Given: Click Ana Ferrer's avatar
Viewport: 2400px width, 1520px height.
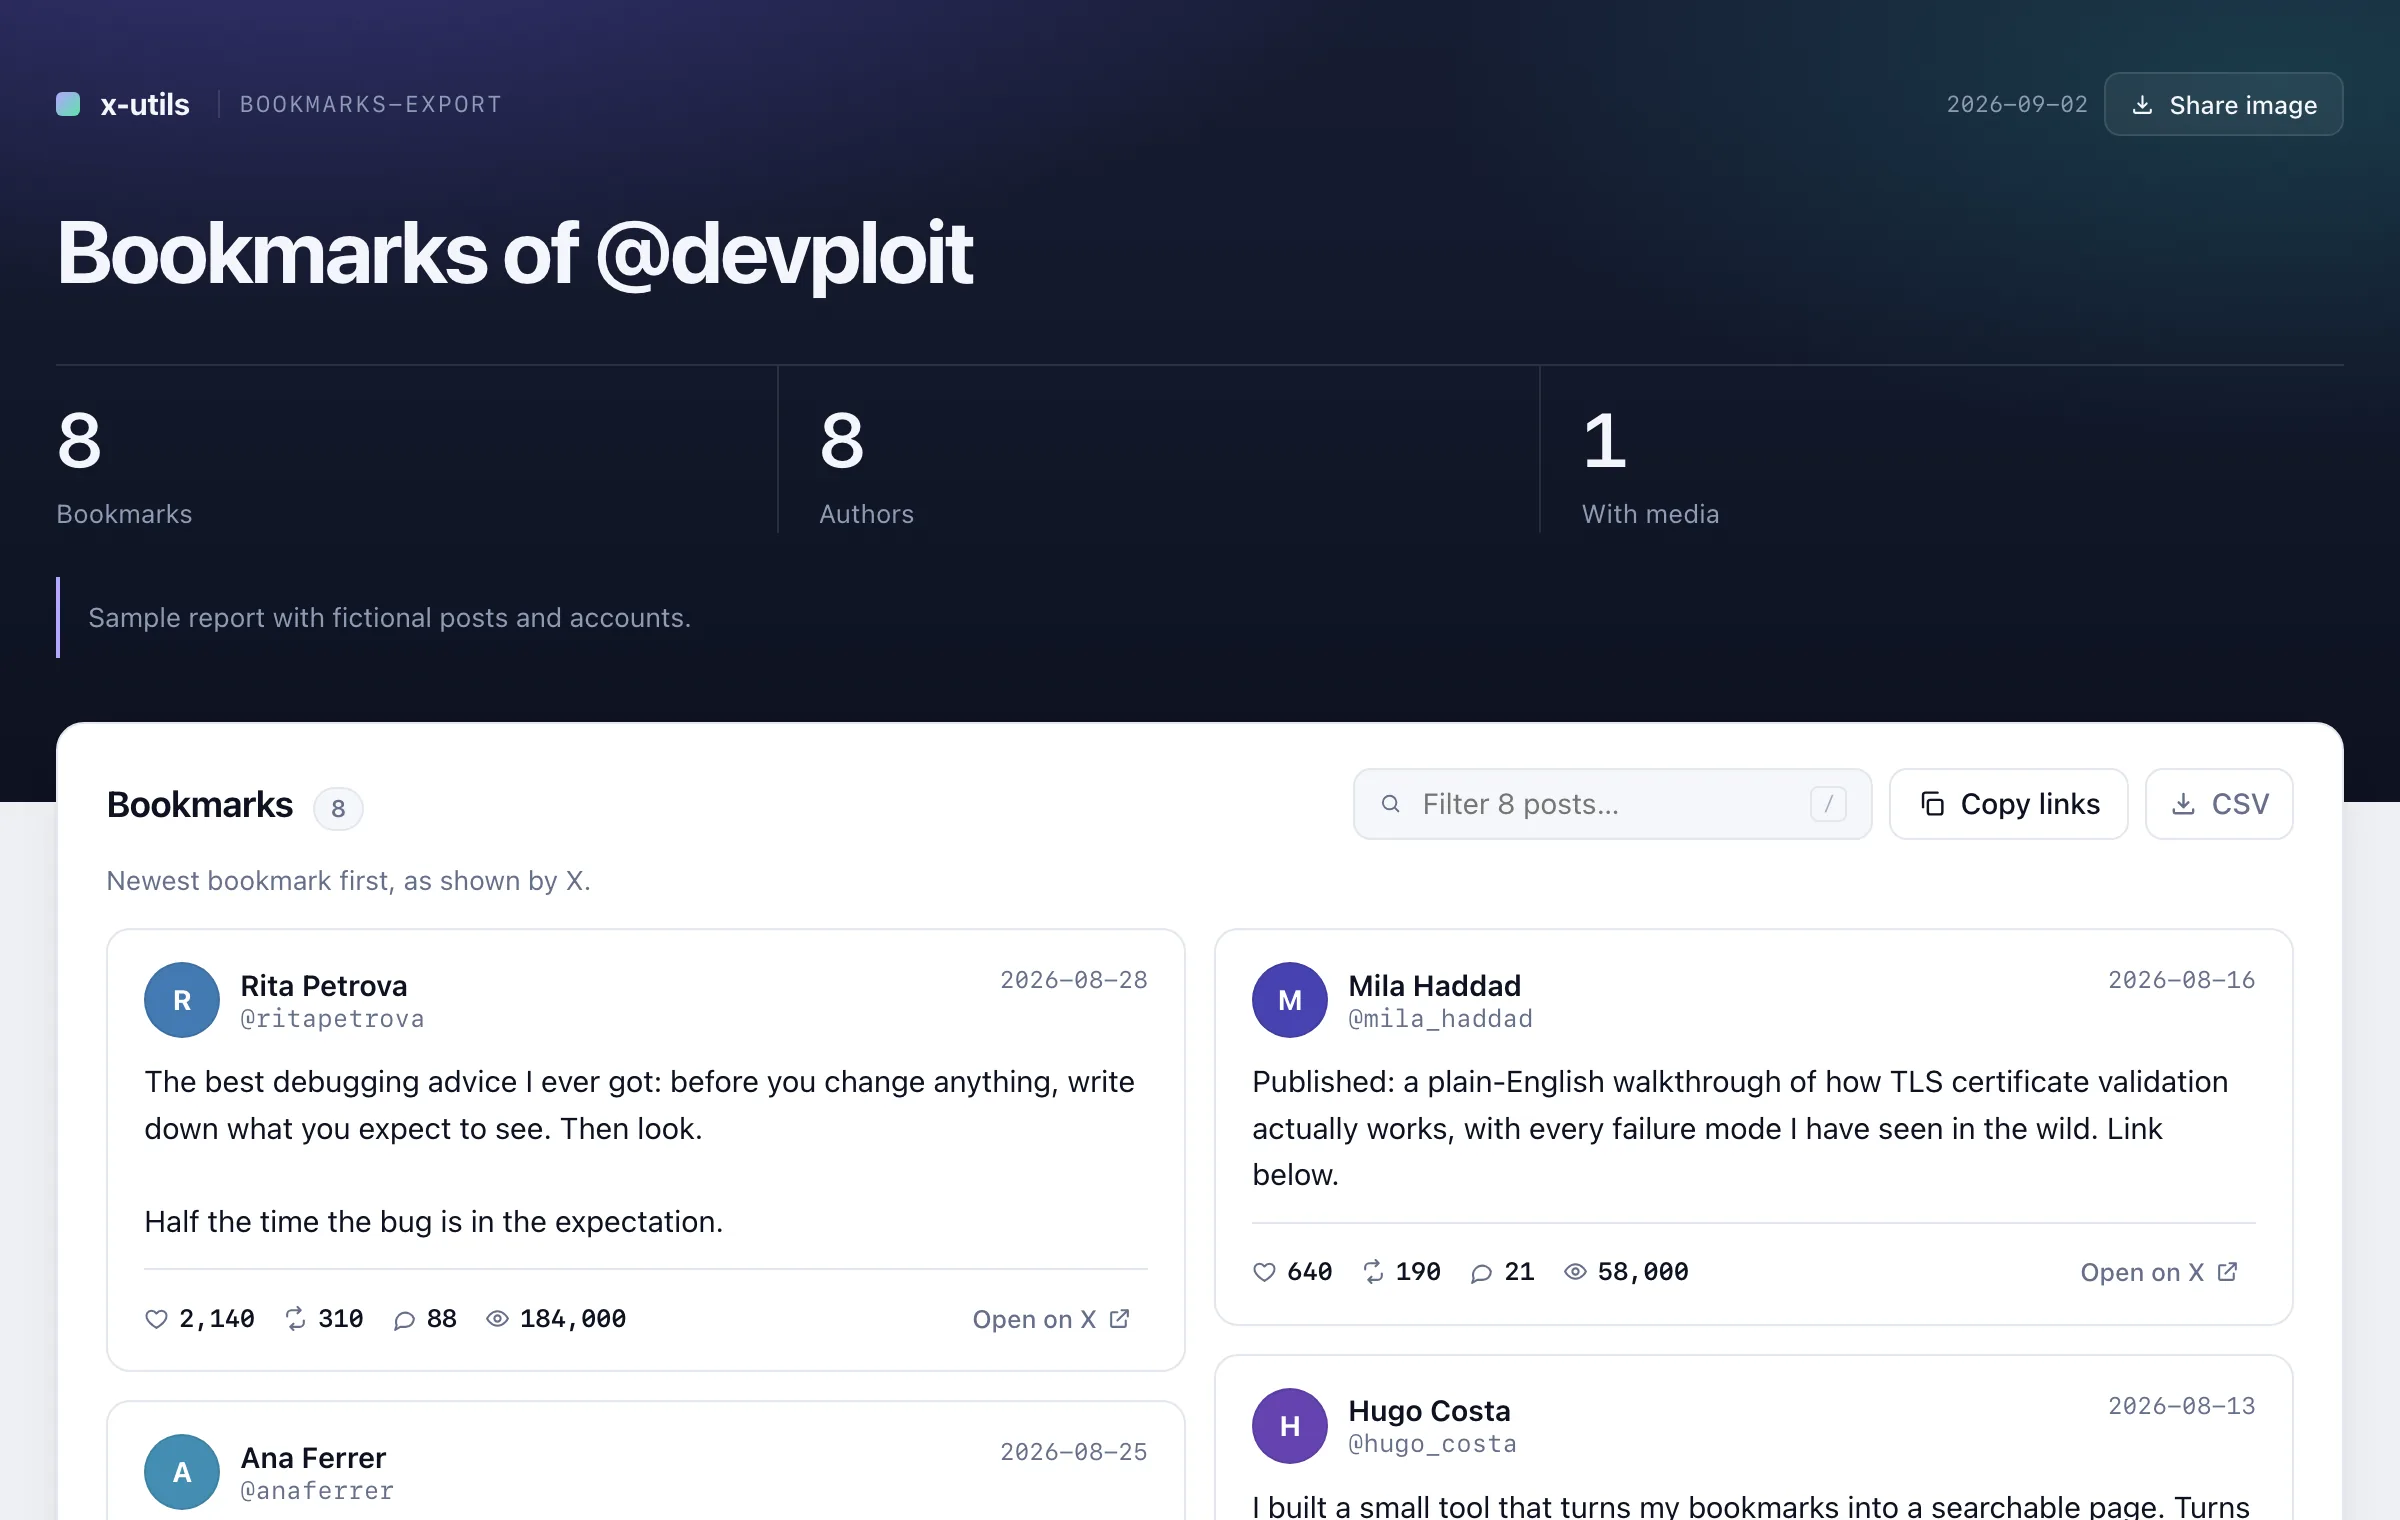Looking at the screenshot, I should coord(182,1472).
